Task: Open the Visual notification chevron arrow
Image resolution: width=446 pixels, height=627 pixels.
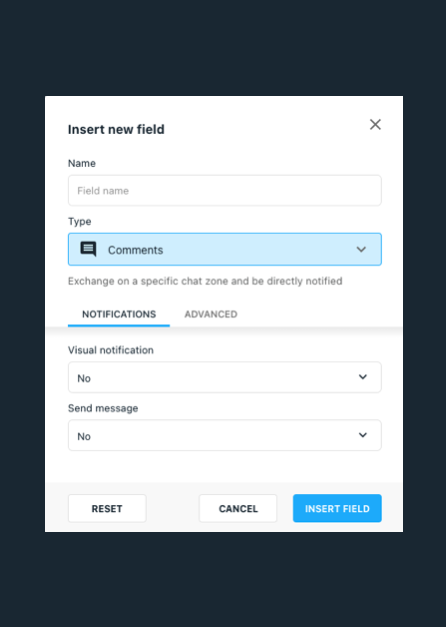Action: pos(363,377)
